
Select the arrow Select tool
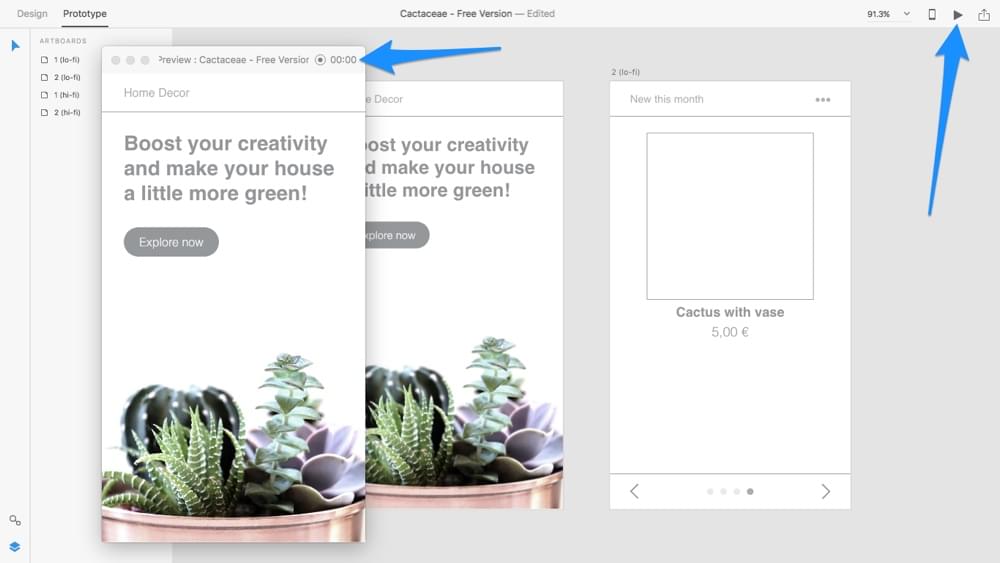coord(15,46)
